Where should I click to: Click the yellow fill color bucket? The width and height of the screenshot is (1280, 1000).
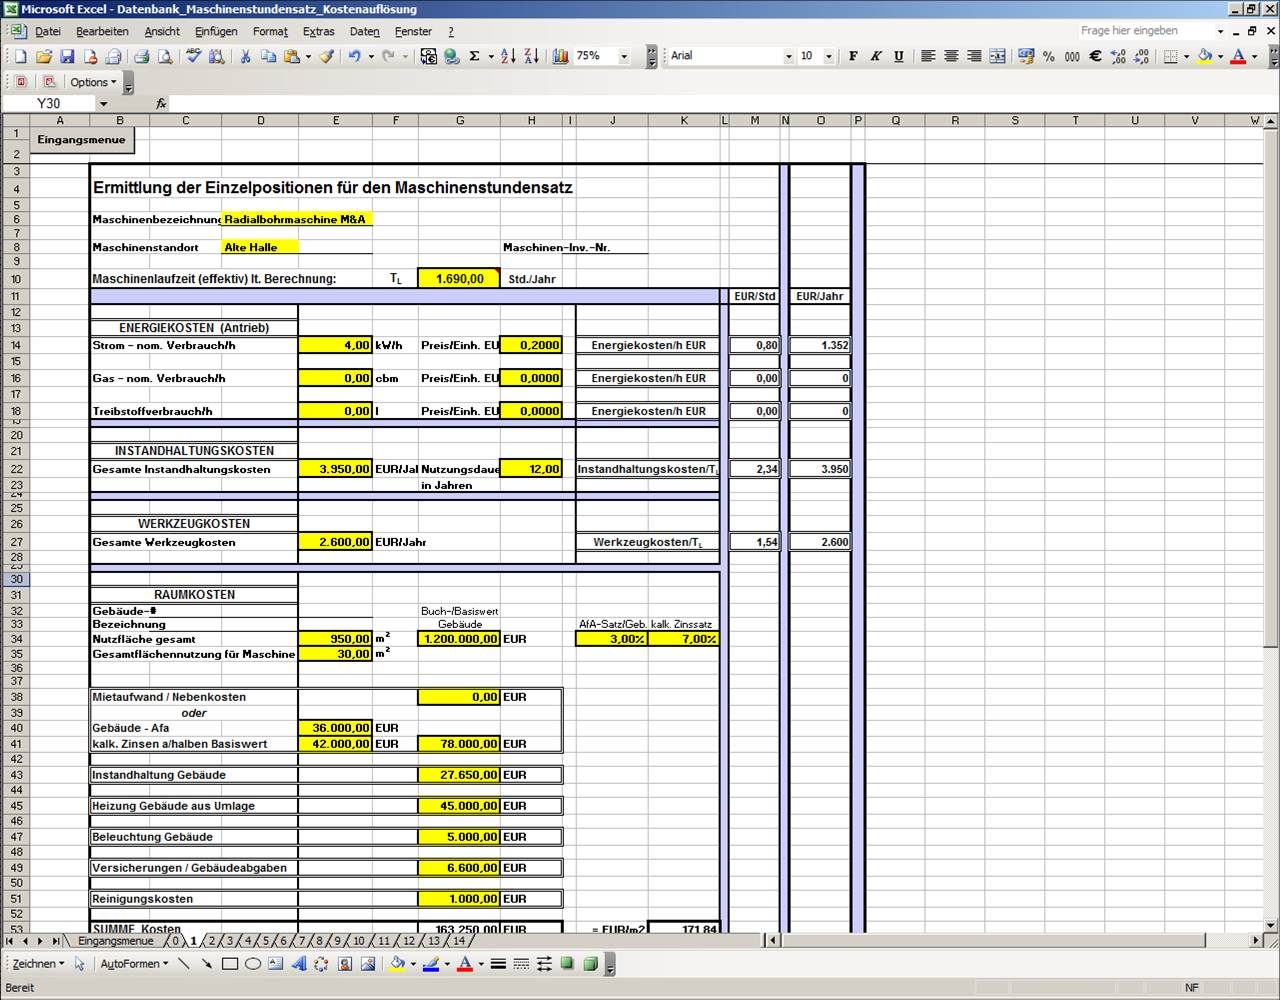click(1204, 57)
